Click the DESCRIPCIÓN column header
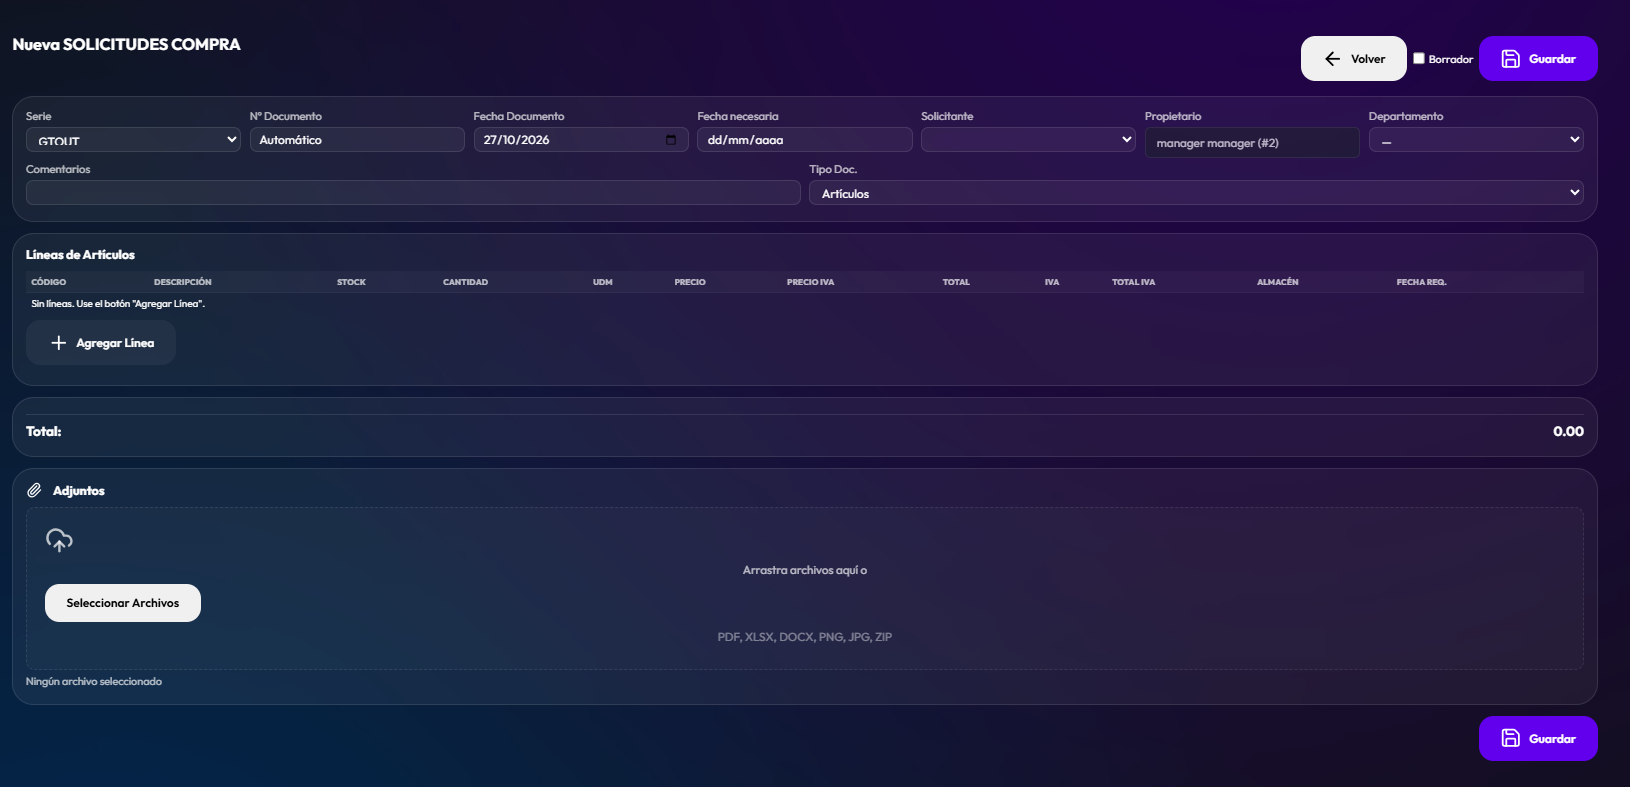Screen dimensions: 1630x787 click(x=183, y=282)
